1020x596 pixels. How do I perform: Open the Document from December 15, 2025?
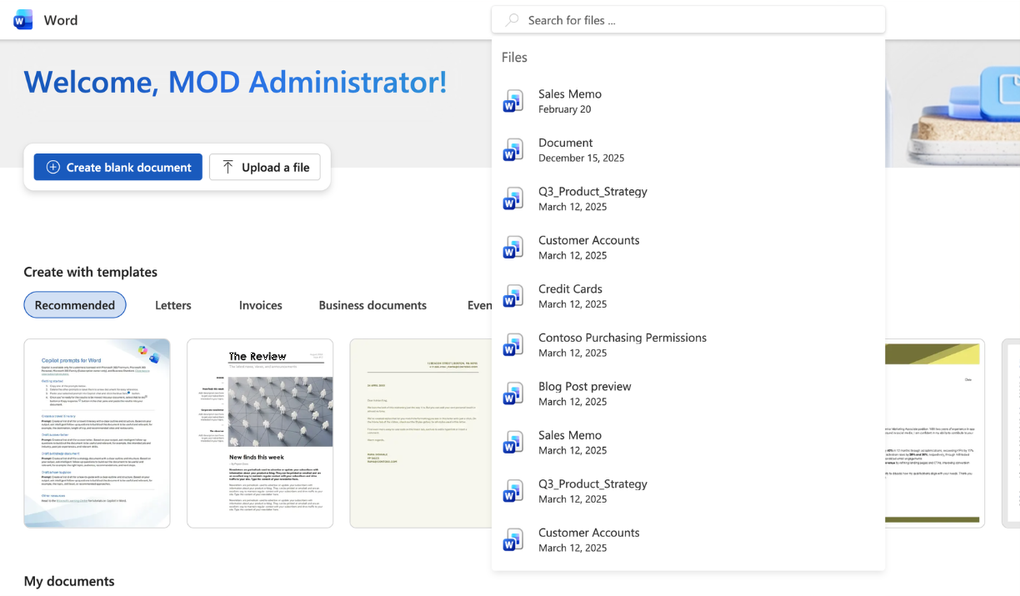566,149
